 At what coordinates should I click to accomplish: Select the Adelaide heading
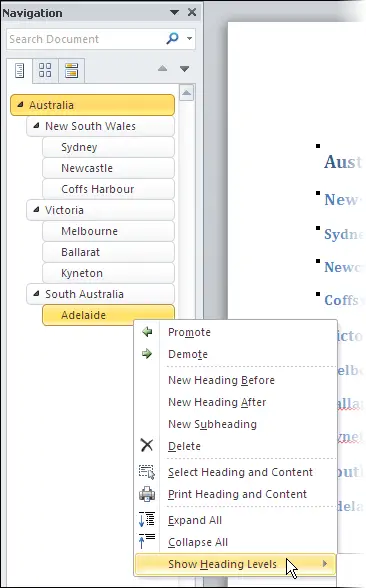coord(108,315)
